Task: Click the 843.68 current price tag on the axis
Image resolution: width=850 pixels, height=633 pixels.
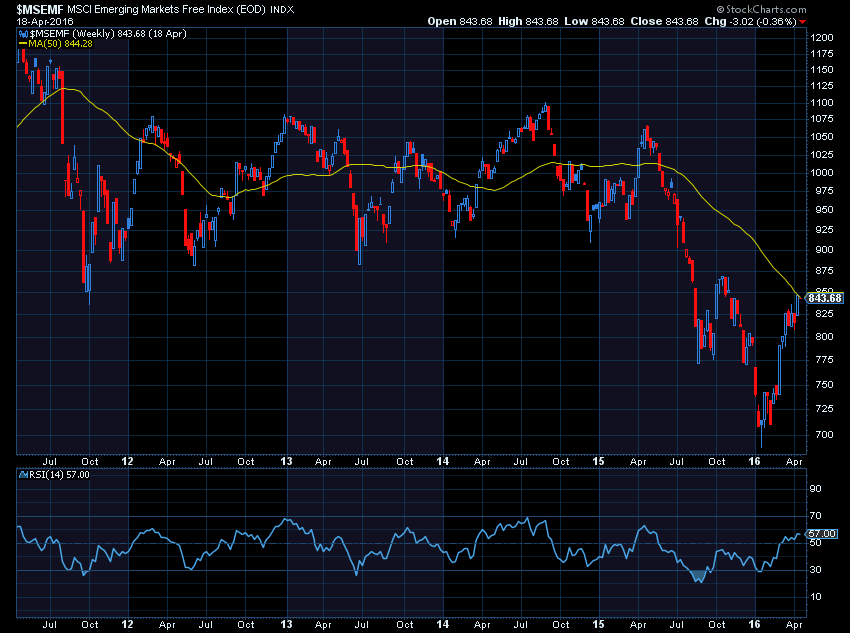Action: 825,298
